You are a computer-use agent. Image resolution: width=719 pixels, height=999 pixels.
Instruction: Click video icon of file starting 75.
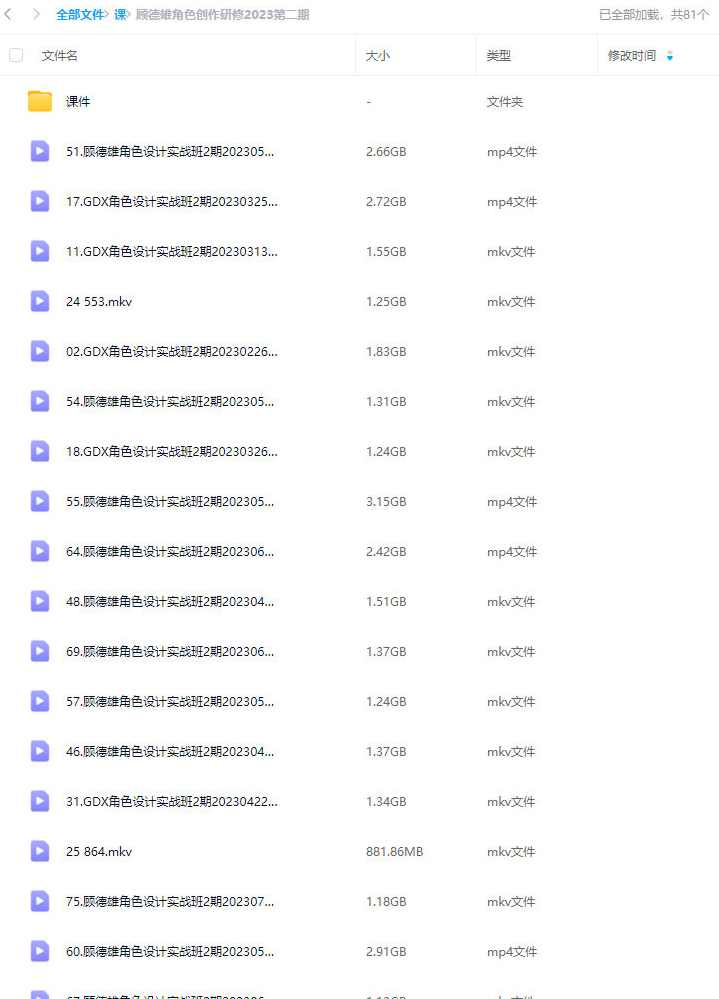pyautogui.click(x=39, y=901)
